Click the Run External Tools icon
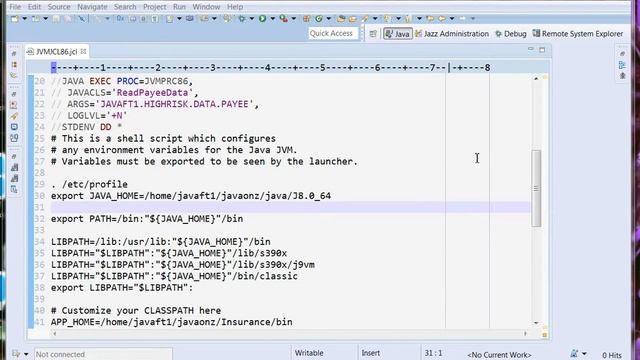The image size is (640, 360). (283, 19)
